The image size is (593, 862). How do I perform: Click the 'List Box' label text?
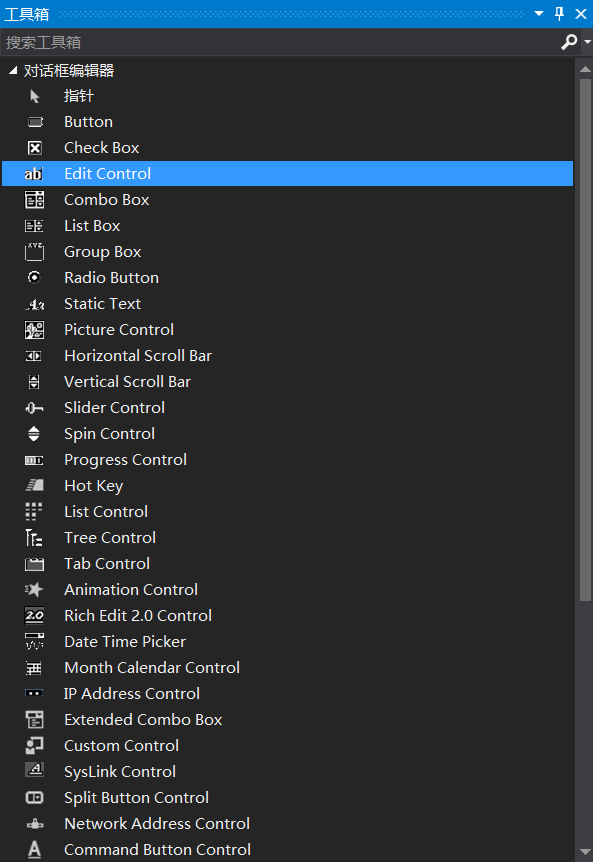[x=92, y=226]
